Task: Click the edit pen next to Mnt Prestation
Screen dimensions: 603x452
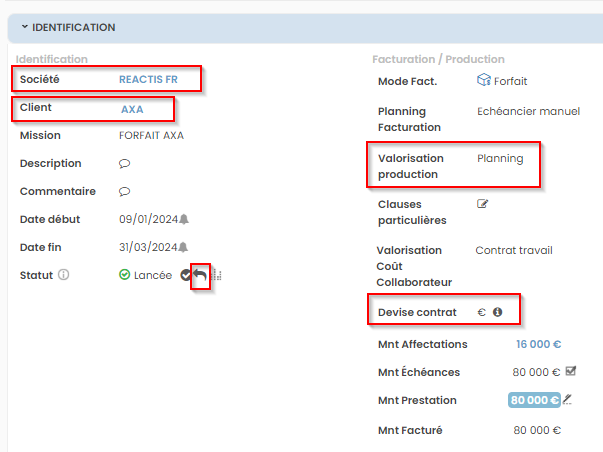Action: (567, 400)
